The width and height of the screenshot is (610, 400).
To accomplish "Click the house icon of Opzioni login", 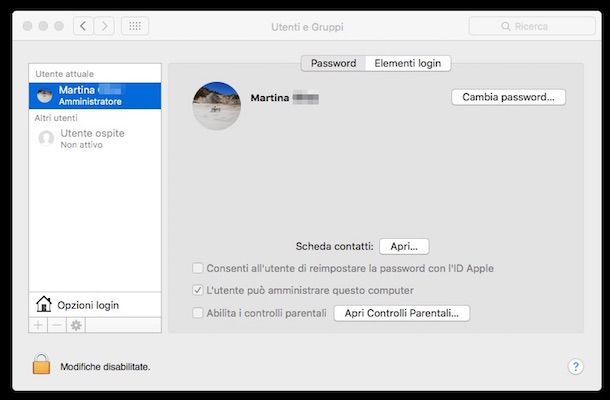I will [x=44, y=304].
